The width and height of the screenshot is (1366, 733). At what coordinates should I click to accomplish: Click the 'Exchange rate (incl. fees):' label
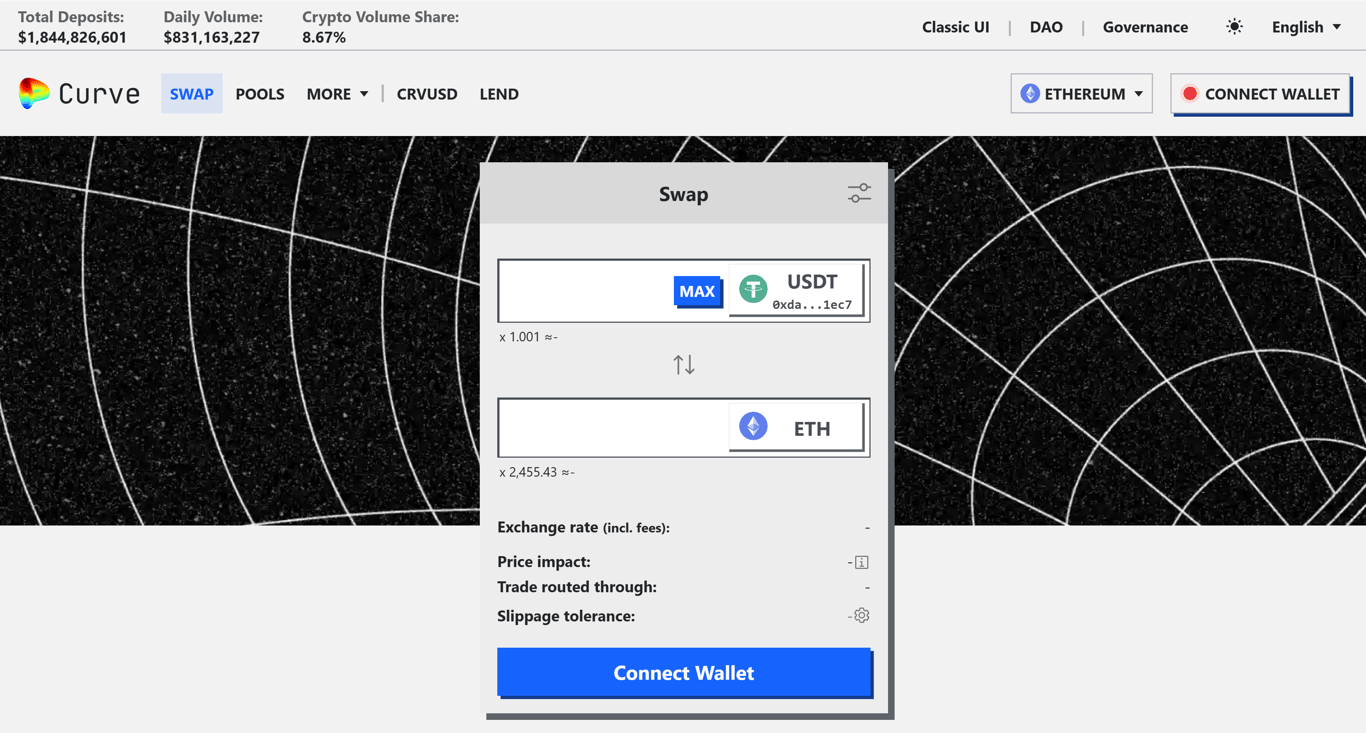pyautogui.click(x=583, y=527)
